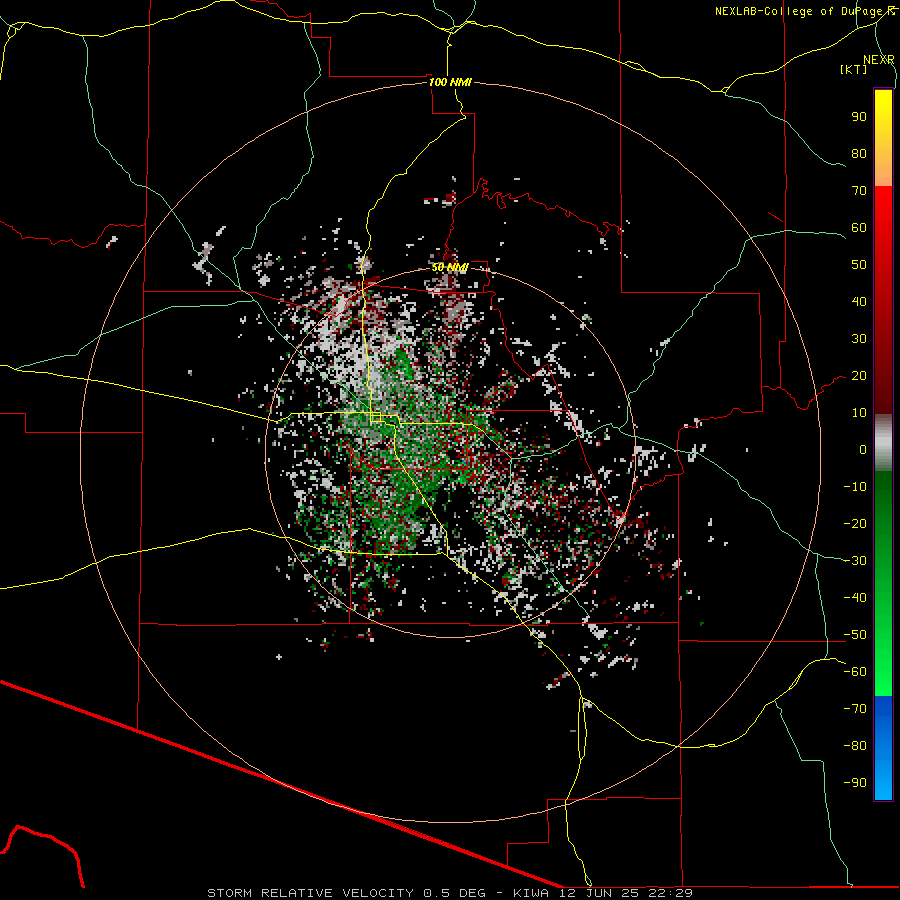
Task: Click the -60 value on velocity scale
Action: [x=855, y=672]
